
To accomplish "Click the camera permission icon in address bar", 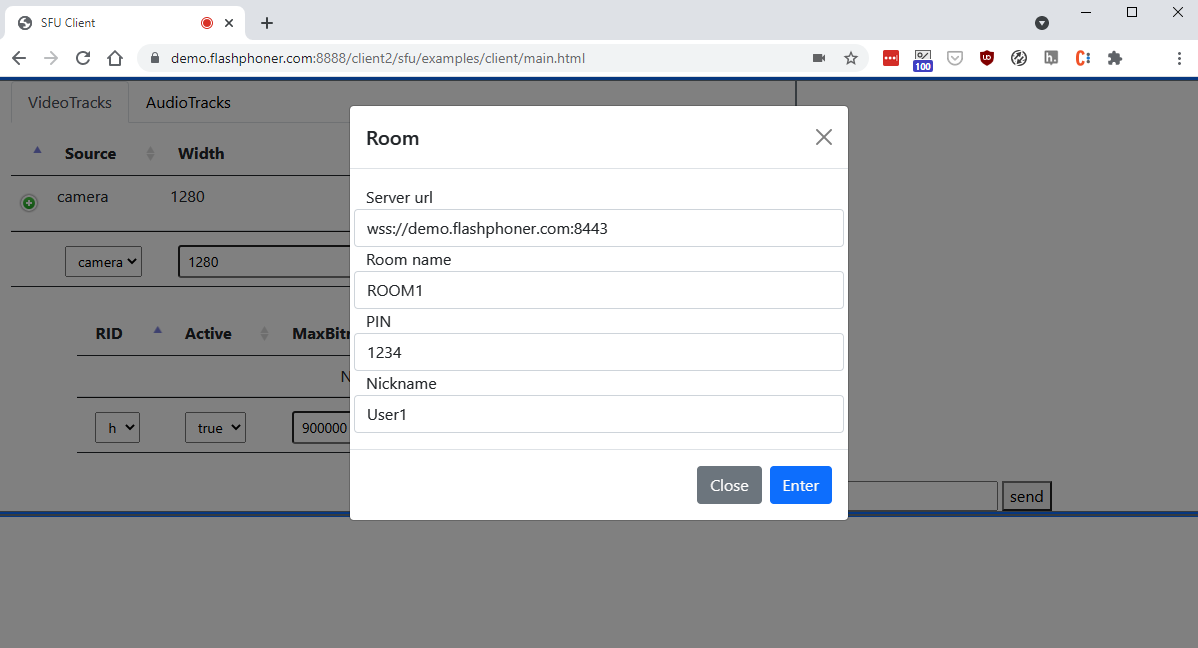I will [819, 59].
